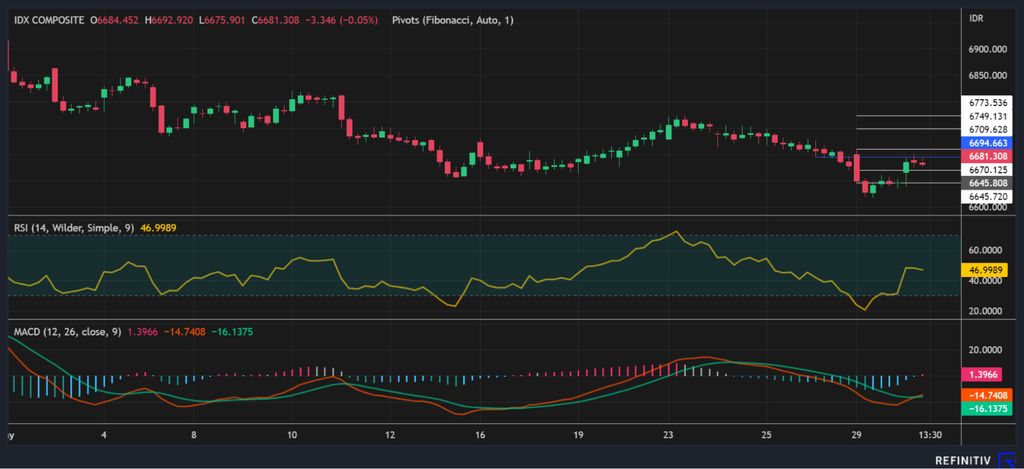Click the 6900.000 price axis tick
The image size is (1024, 469).
tap(989, 50)
